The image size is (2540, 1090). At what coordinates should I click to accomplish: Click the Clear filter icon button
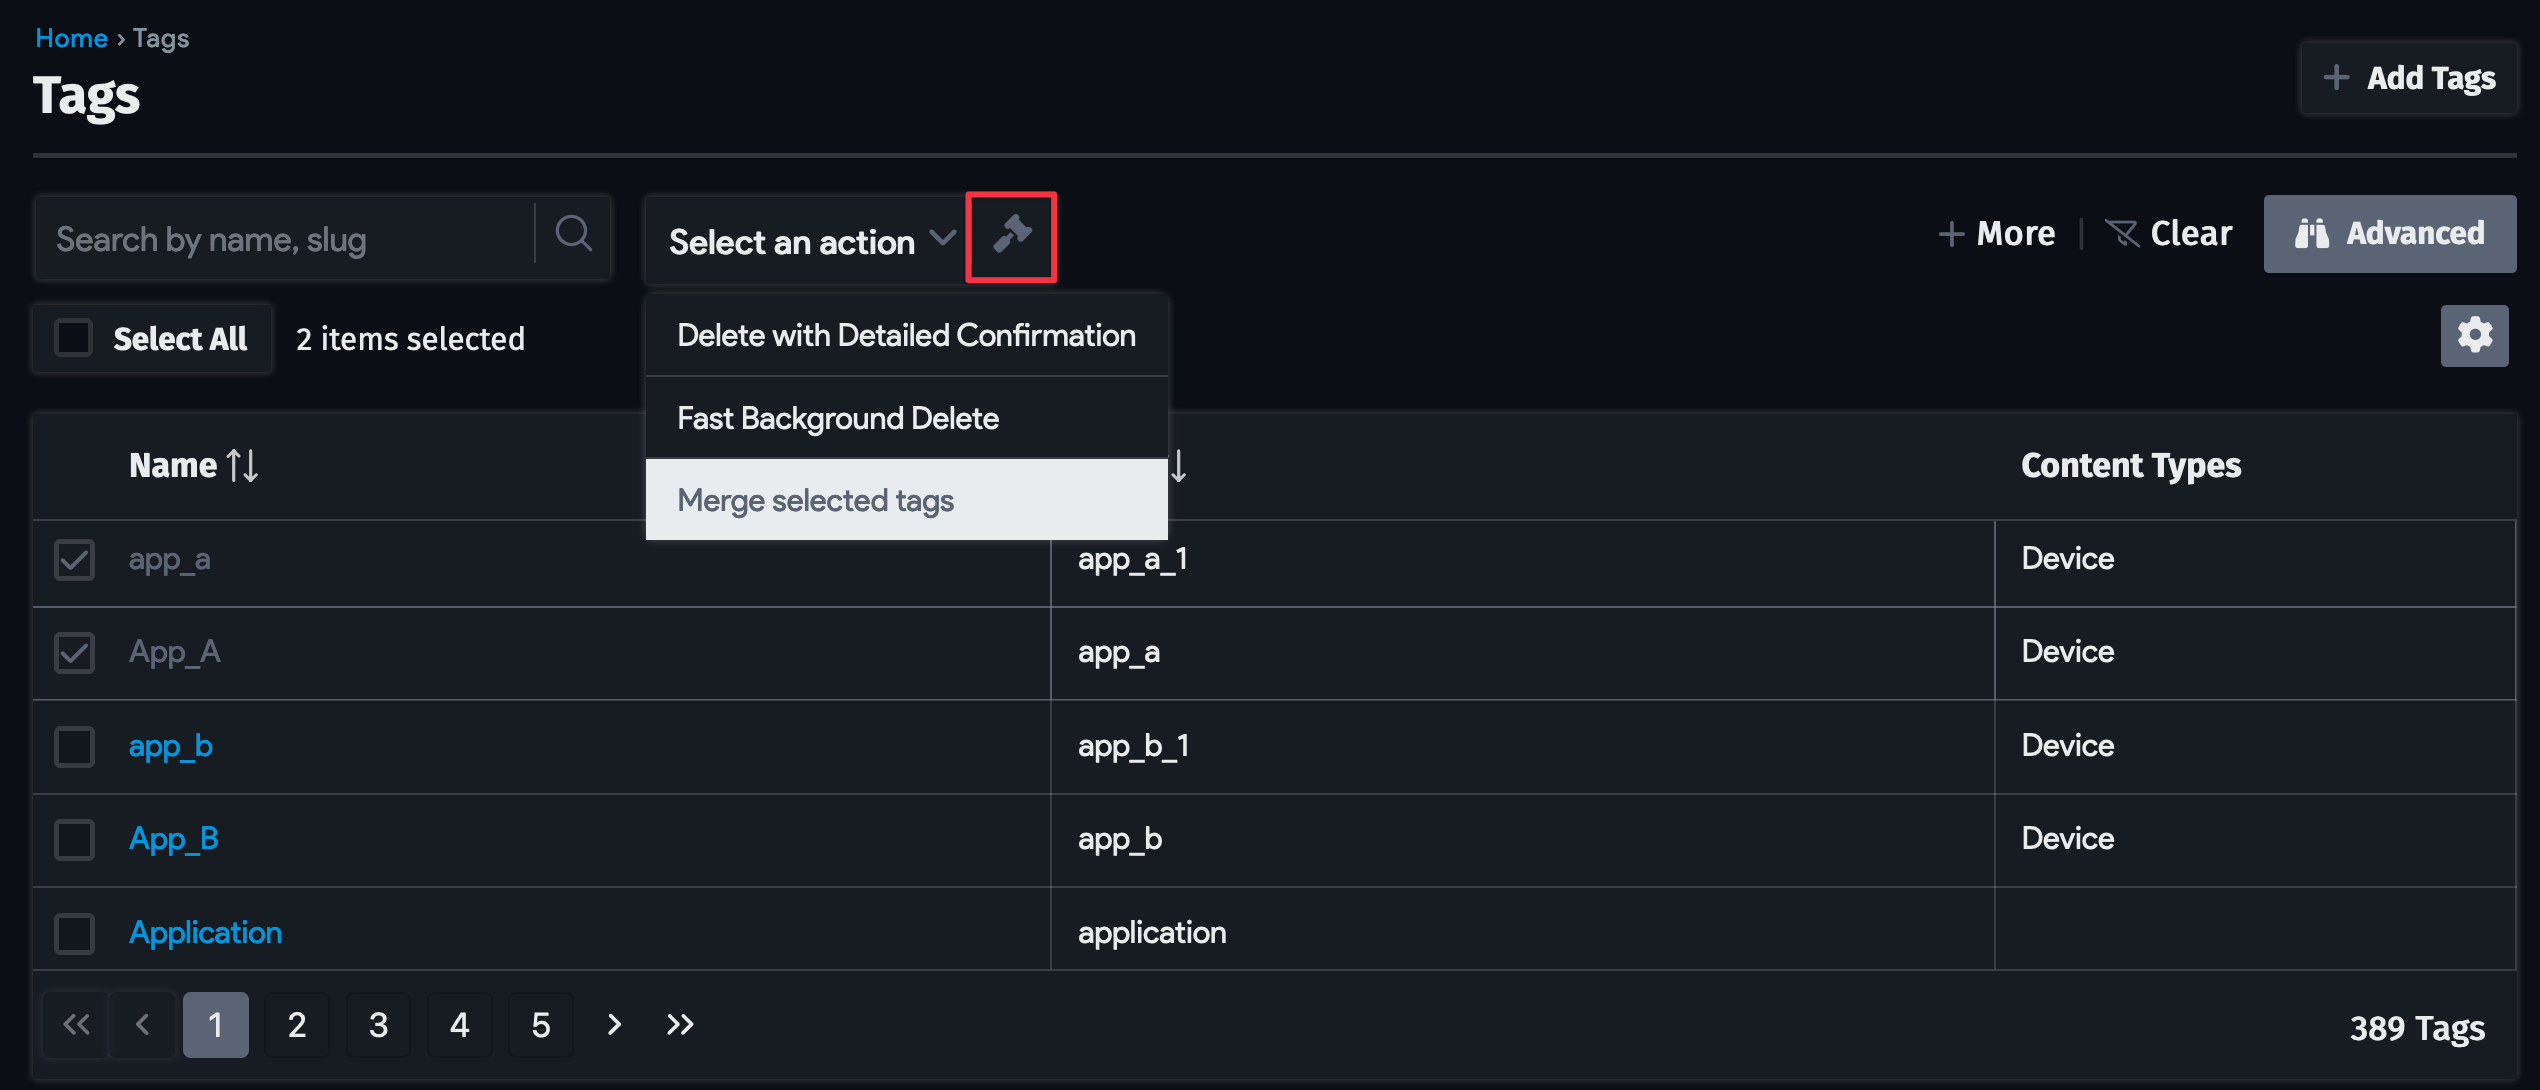tap(2168, 234)
